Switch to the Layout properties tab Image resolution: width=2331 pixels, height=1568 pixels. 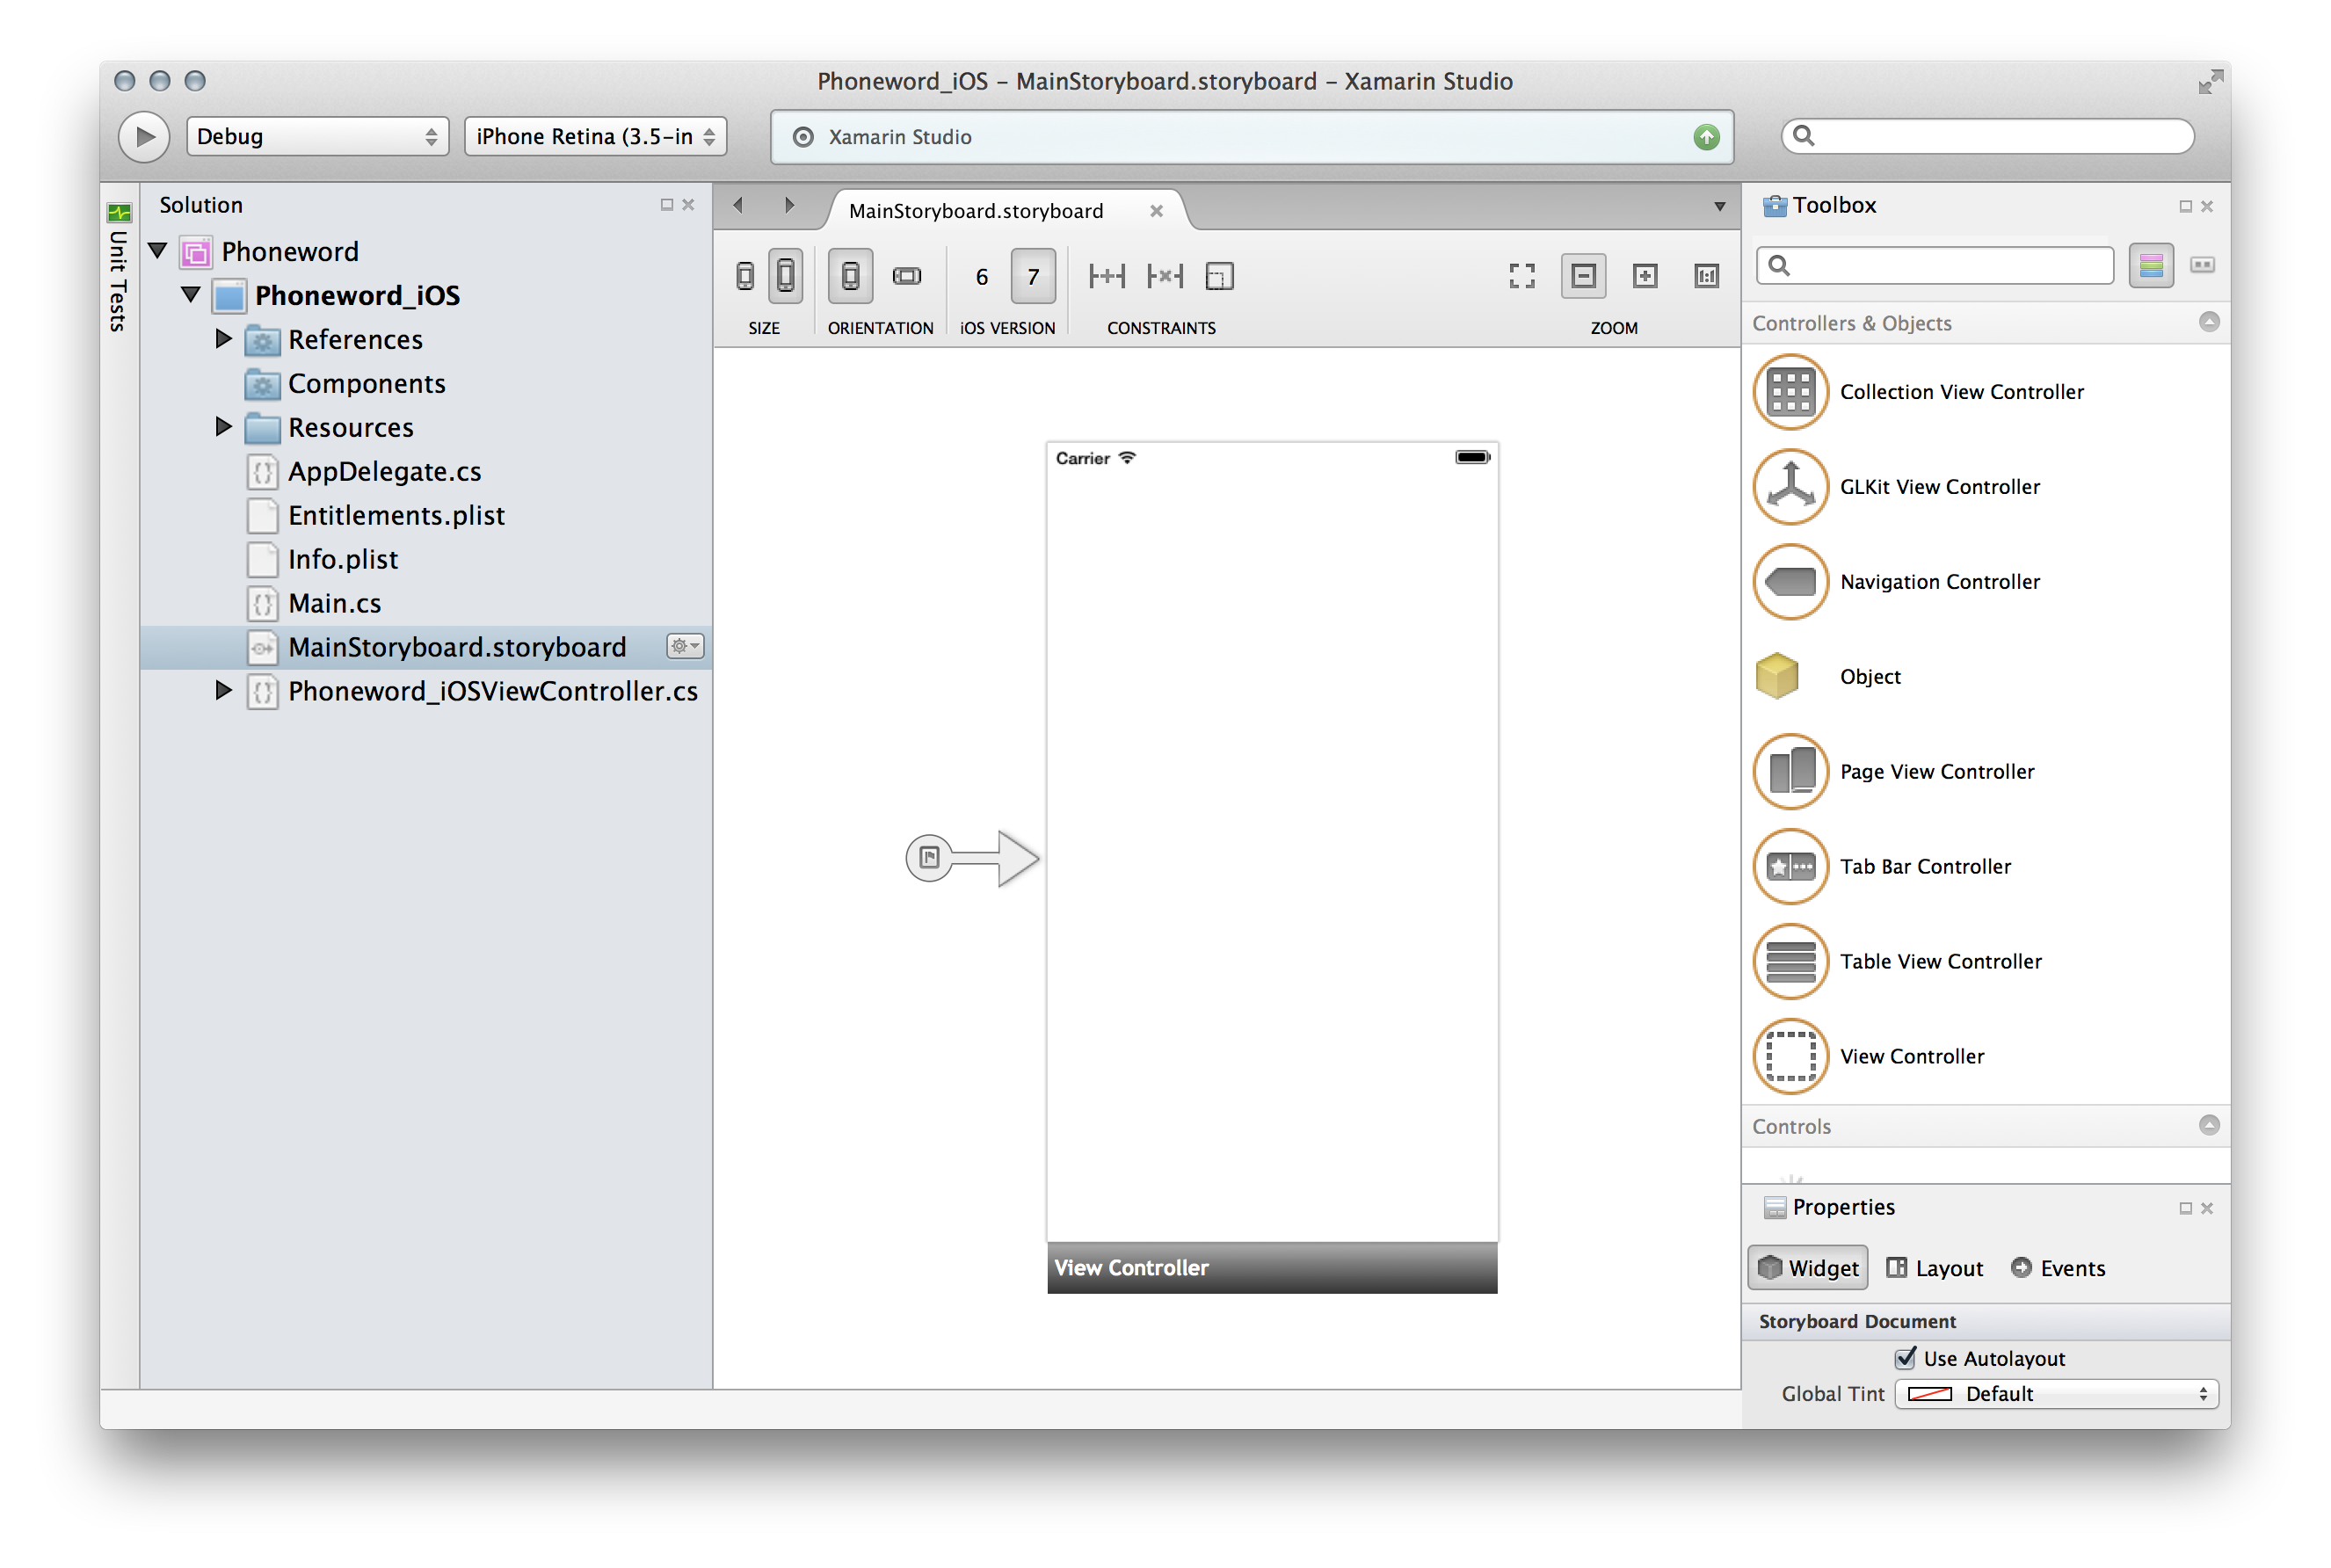tap(1935, 1268)
